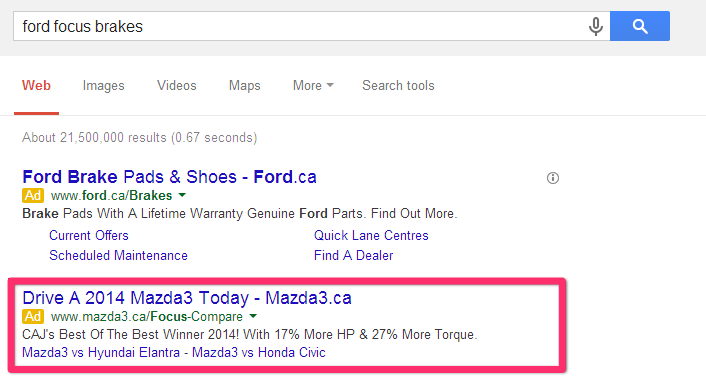Expand the arrow next to www.mazda3.ca/Focus-Compare
Image resolution: width=706 pixels, height=378 pixels.
[253, 316]
